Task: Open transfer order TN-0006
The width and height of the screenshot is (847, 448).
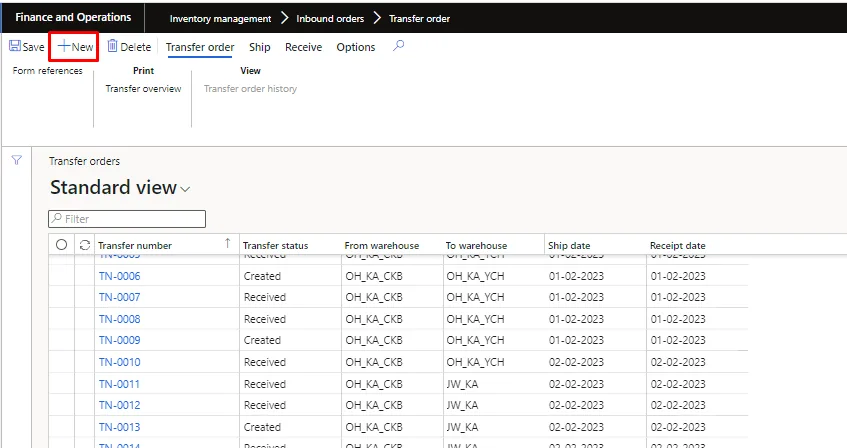Action: click(x=119, y=276)
